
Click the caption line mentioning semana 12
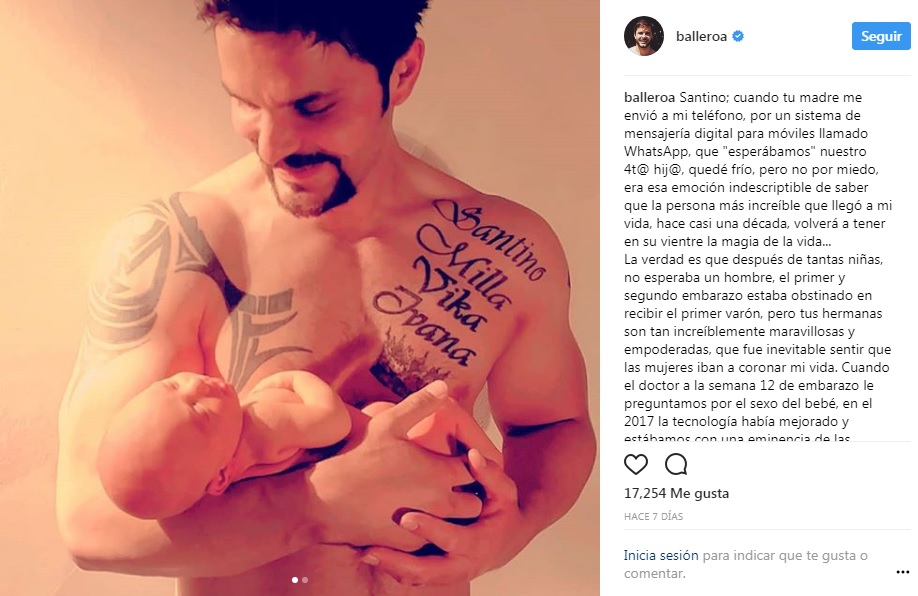(x=749, y=385)
